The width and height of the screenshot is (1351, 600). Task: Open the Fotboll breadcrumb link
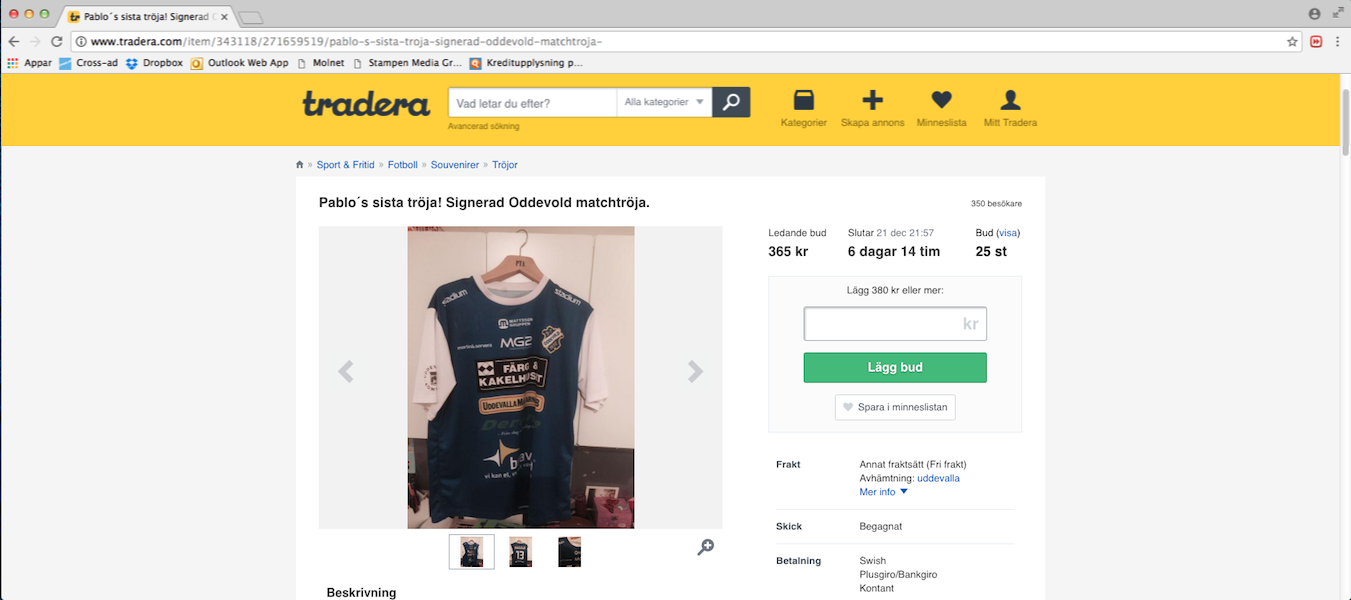tap(403, 165)
